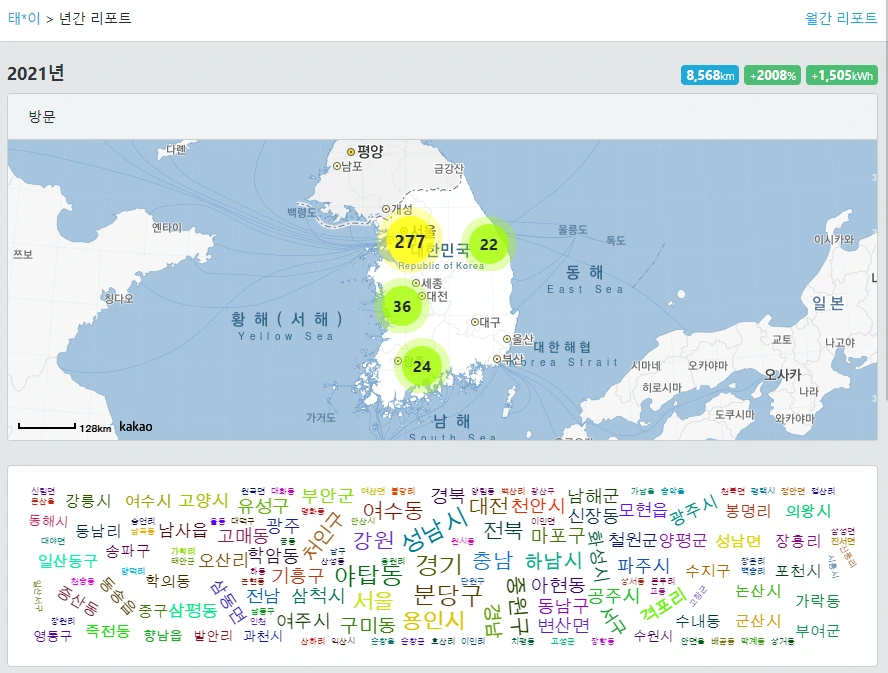The height and width of the screenshot is (673, 888).
Task: Select 포천시 in the word cloud
Action: click(x=798, y=570)
